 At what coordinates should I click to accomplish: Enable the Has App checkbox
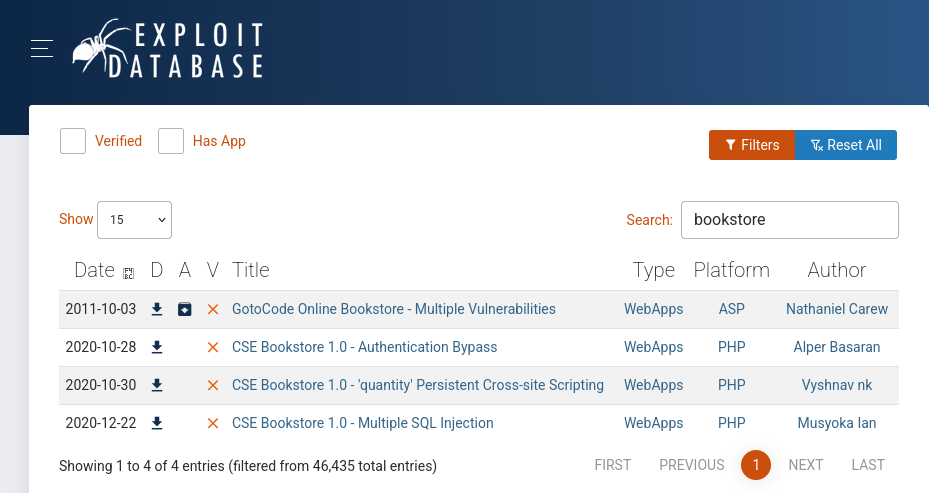[171, 141]
